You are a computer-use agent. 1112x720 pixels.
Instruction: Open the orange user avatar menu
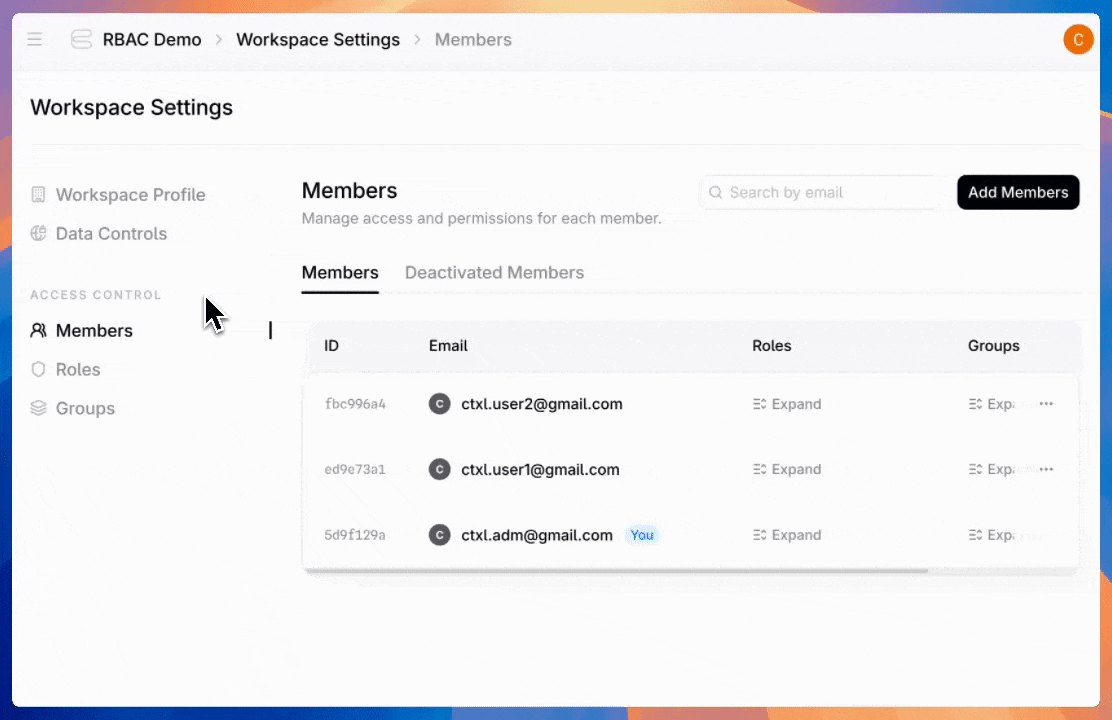click(1078, 40)
